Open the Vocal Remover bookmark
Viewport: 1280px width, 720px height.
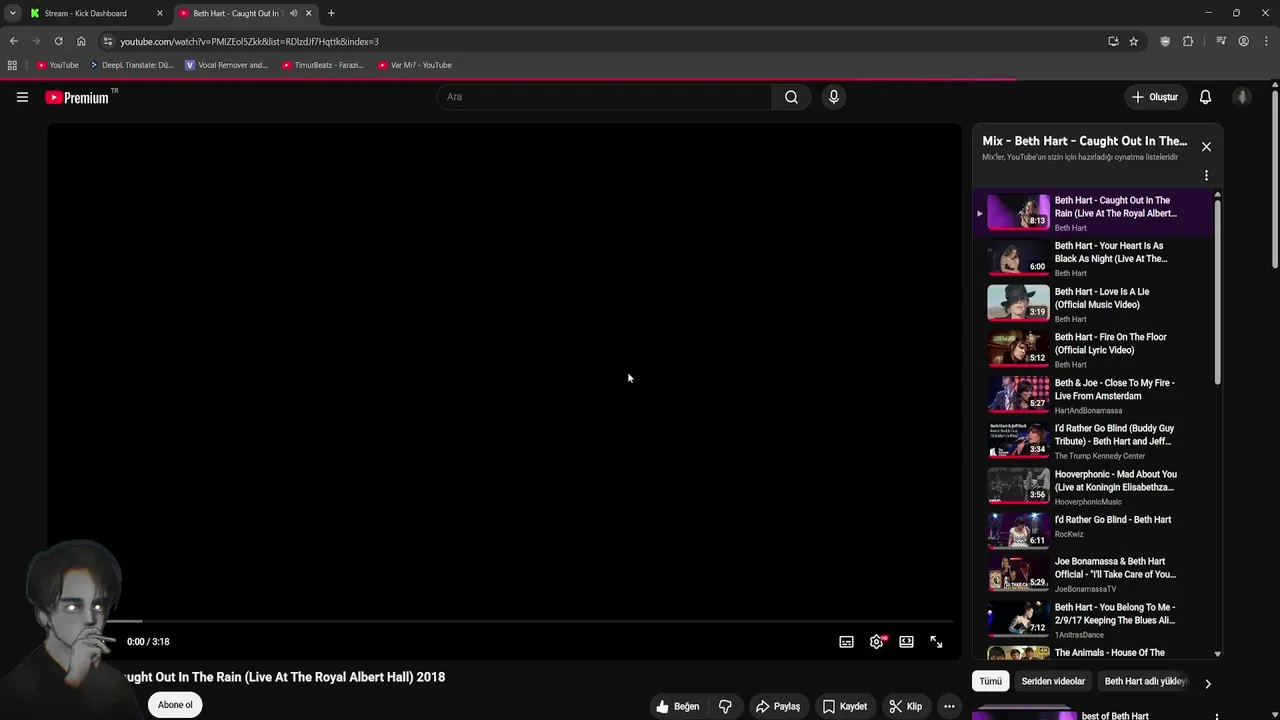click(227, 65)
